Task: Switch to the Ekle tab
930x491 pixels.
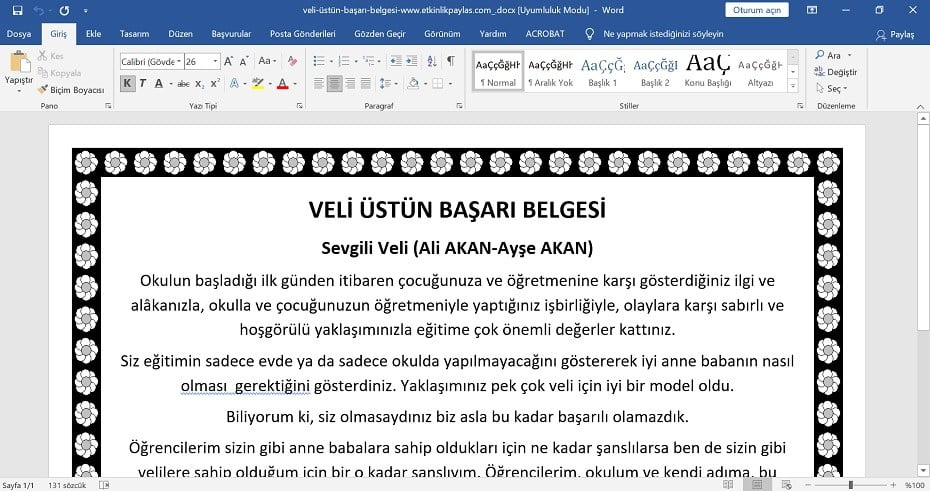Action: (x=93, y=34)
